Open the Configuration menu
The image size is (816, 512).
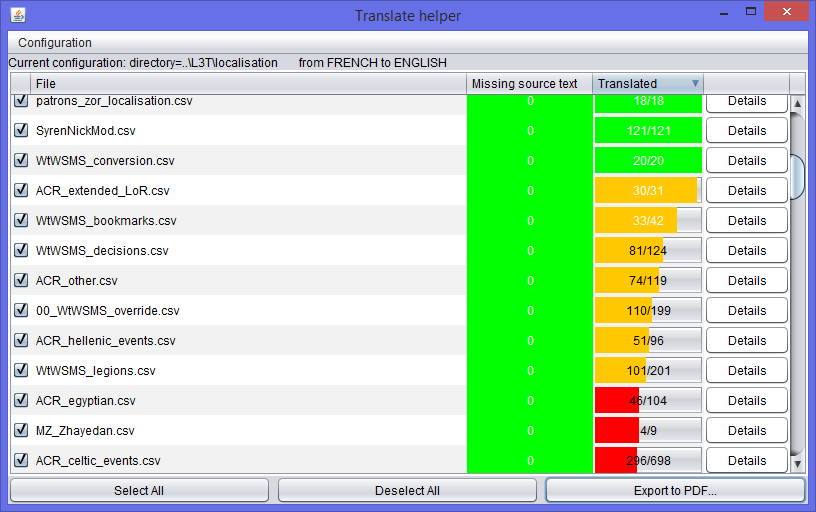[55, 43]
